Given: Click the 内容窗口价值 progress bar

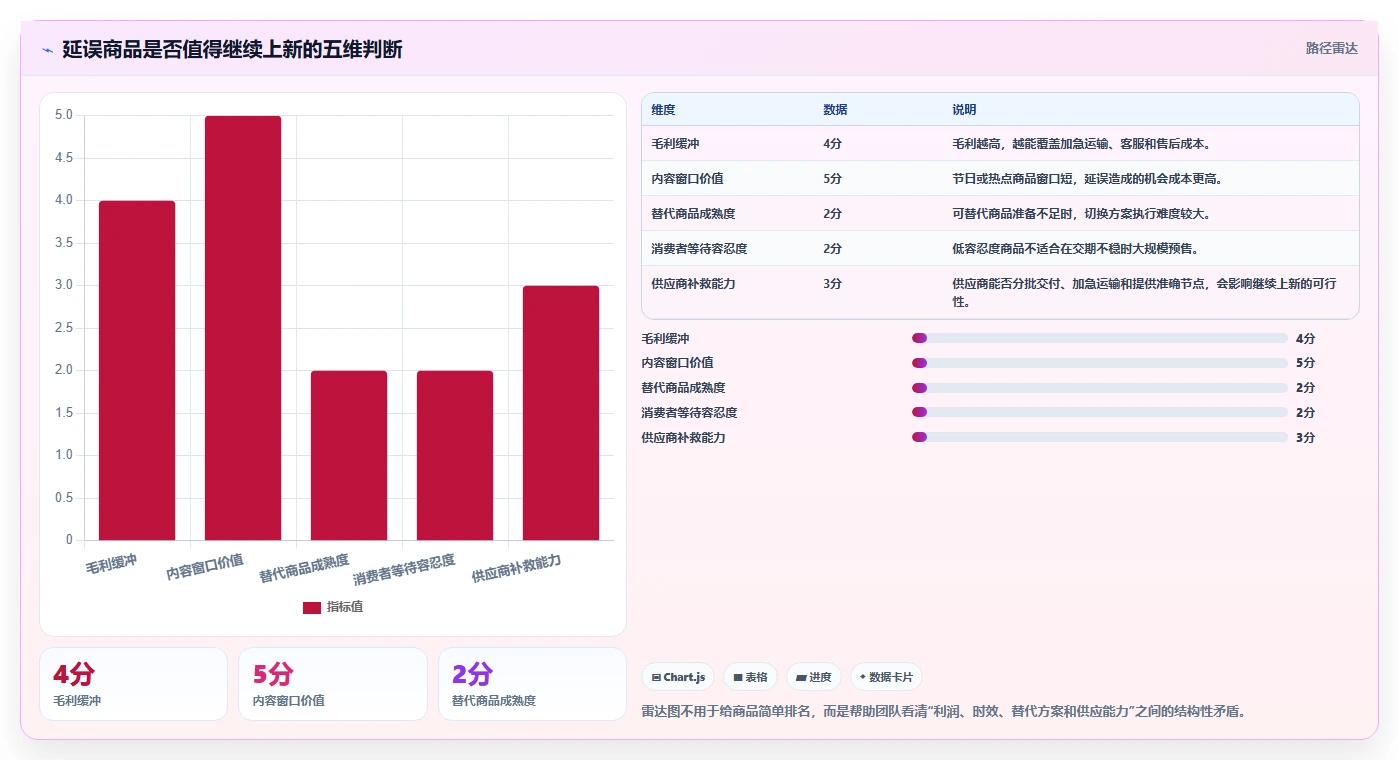Looking at the screenshot, I should 1100,363.
